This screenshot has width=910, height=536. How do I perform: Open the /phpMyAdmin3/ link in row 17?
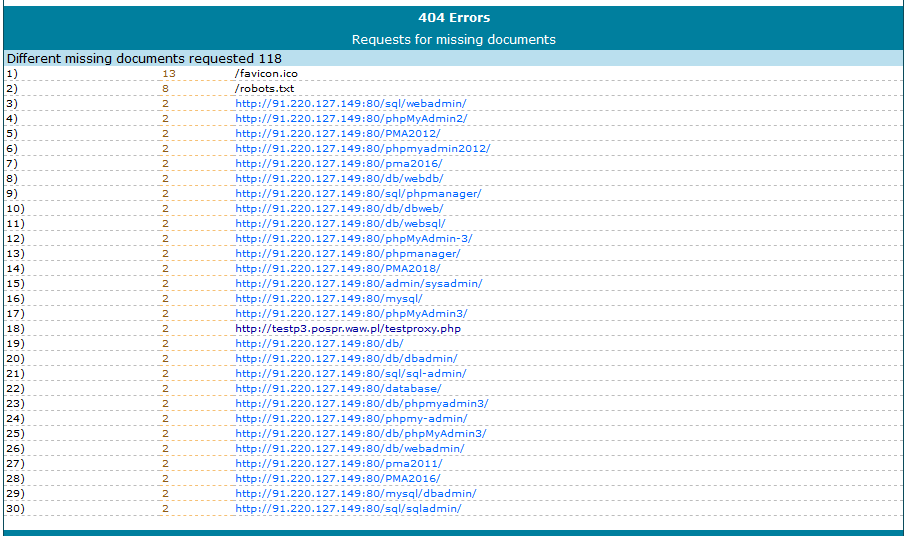click(351, 314)
